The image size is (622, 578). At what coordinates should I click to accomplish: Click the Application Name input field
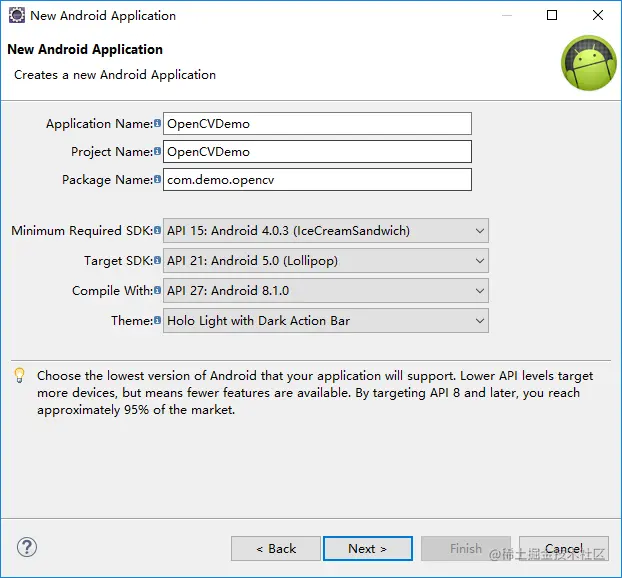pos(317,124)
